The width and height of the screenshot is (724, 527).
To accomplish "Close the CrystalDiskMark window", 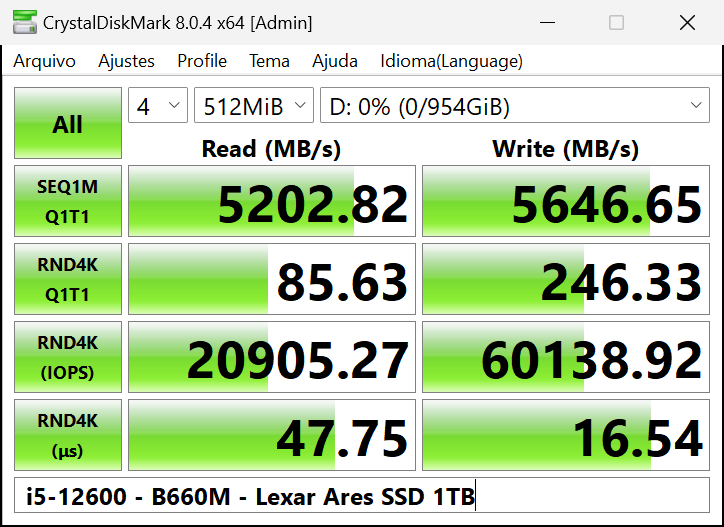I will 688,22.
